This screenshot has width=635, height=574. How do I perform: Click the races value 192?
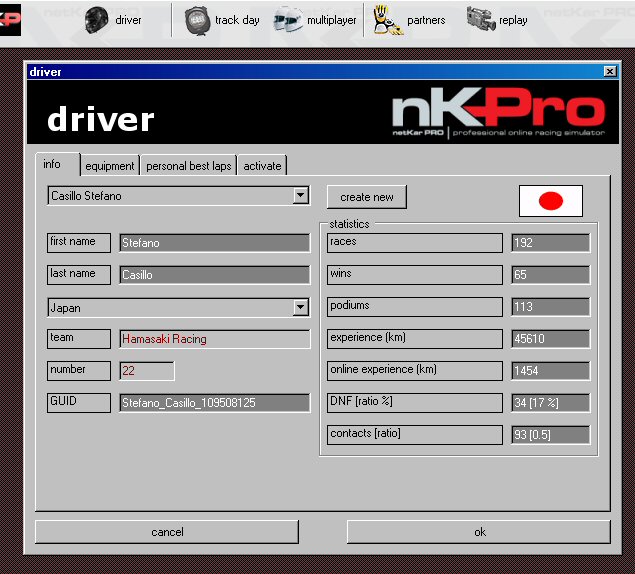click(x=551, y=243)
